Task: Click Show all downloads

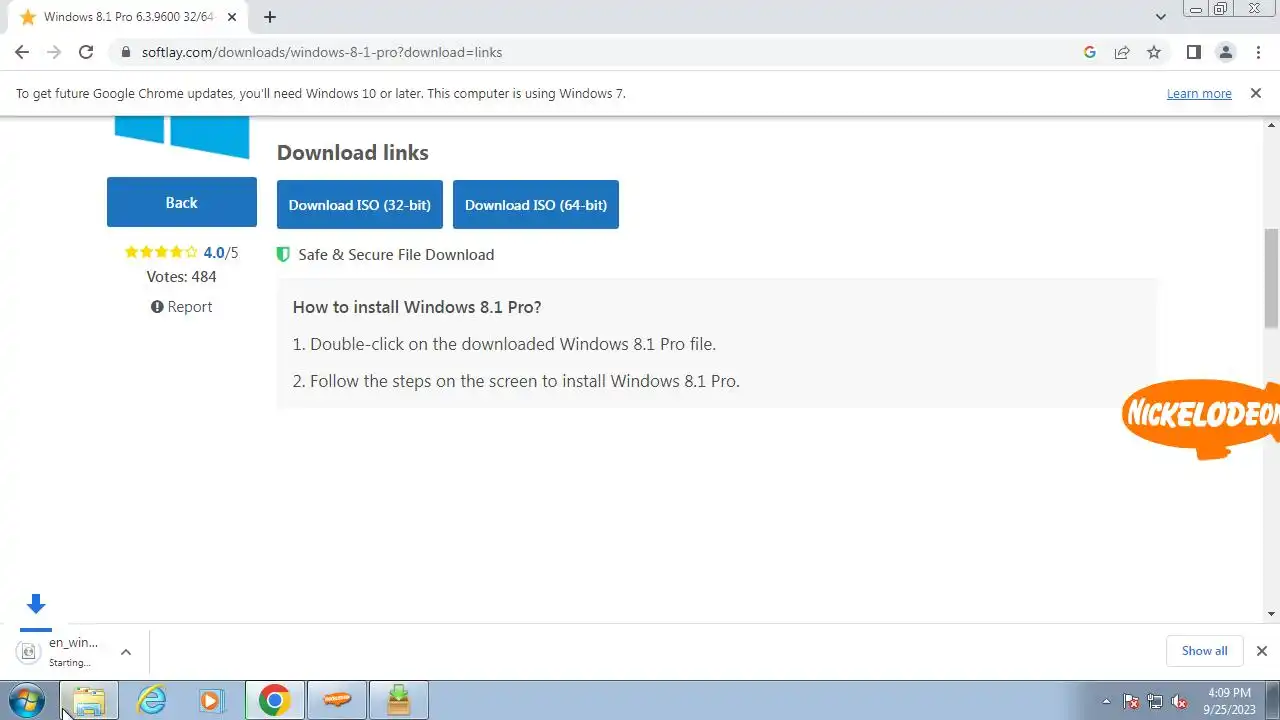Action: [x=1204, y=650]
